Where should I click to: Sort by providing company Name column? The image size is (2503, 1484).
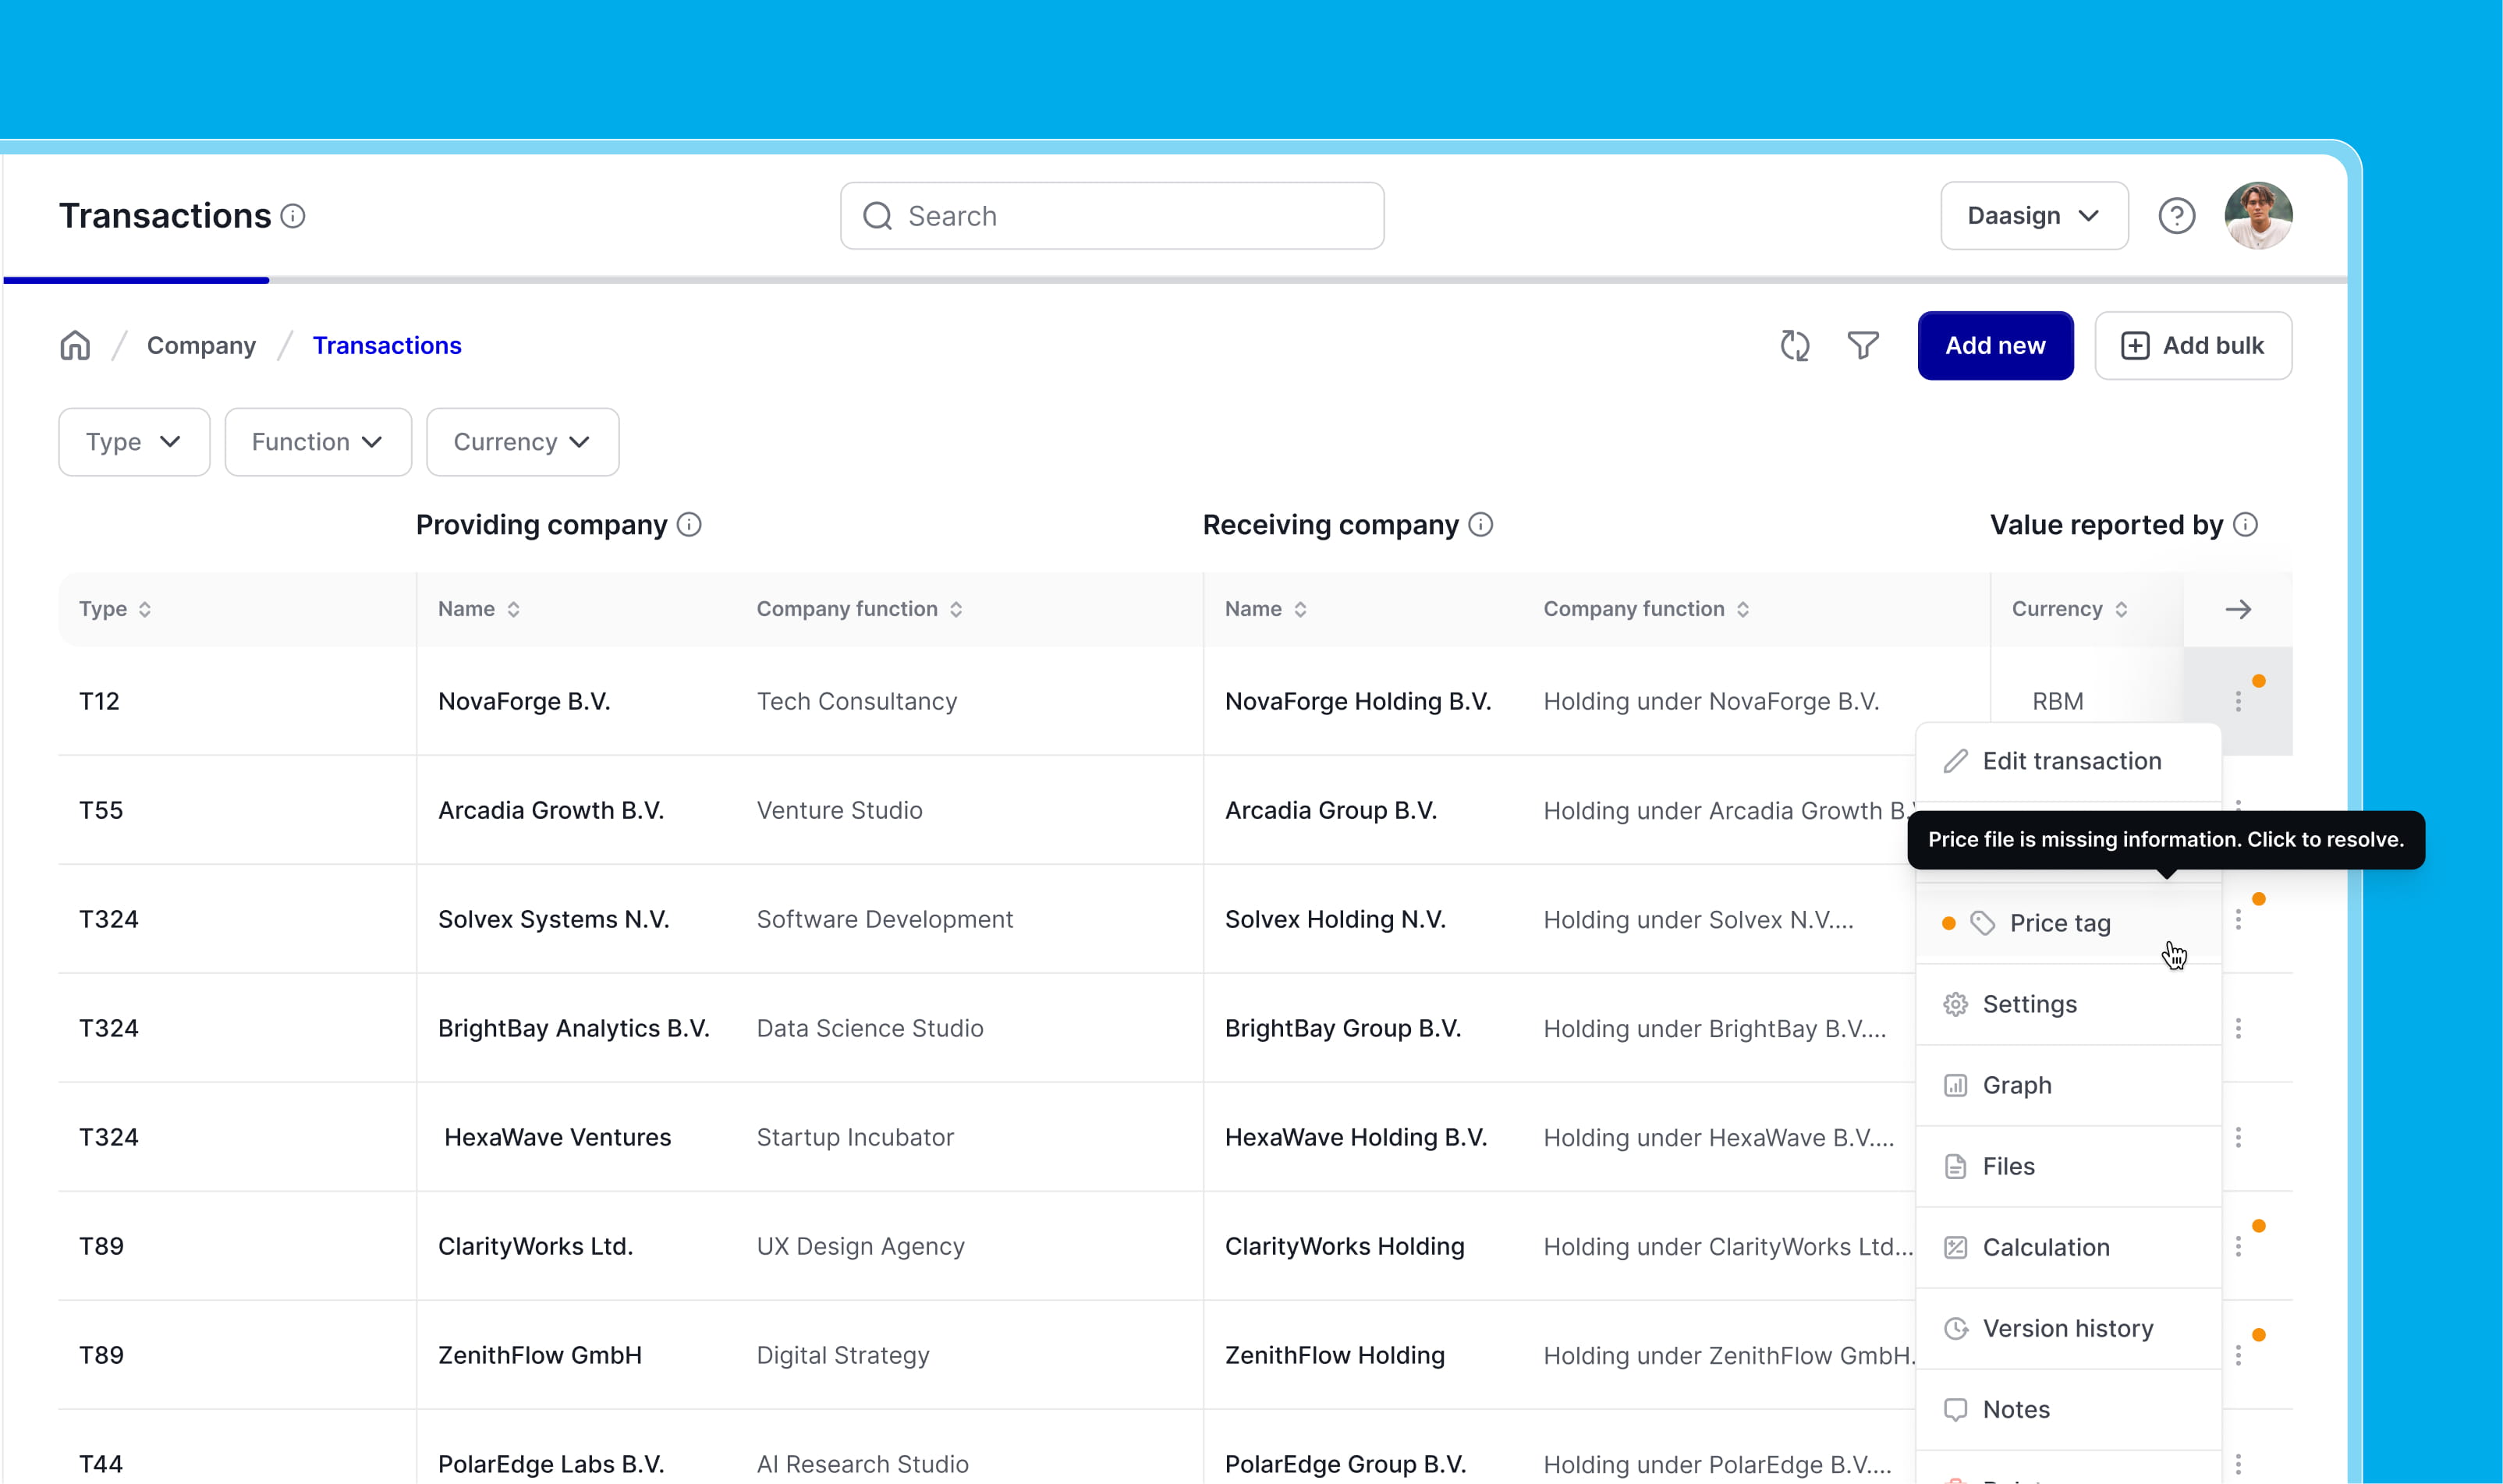[x=479, y=609]
